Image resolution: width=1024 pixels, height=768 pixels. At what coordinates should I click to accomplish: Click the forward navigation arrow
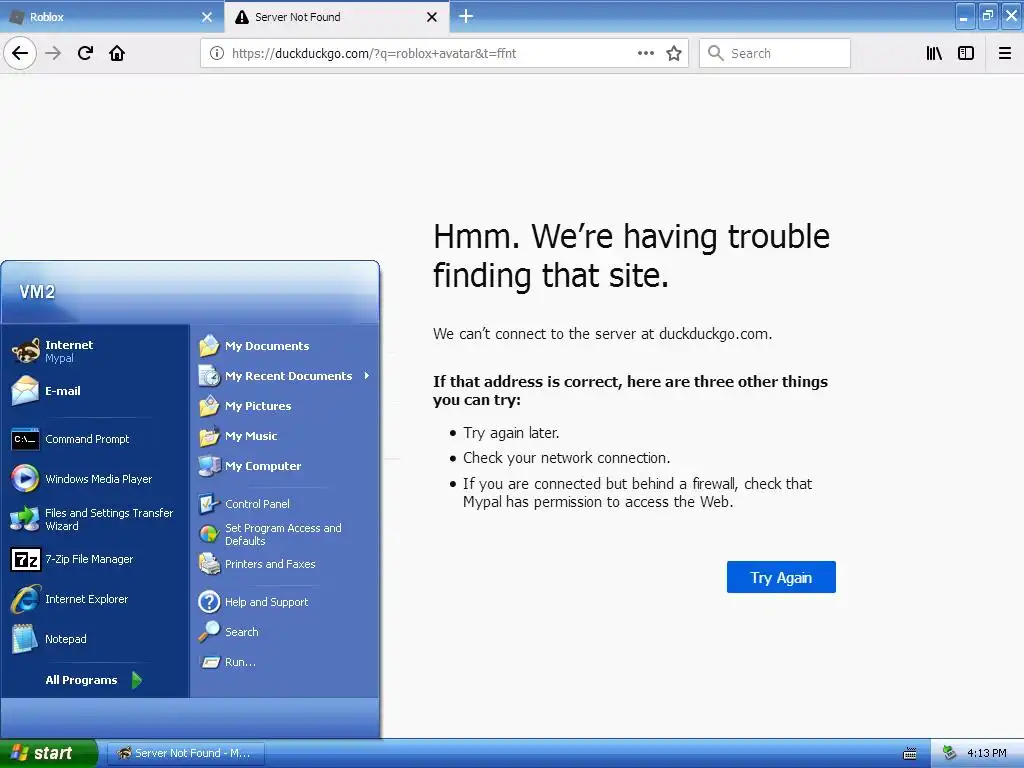coord(53,53)
